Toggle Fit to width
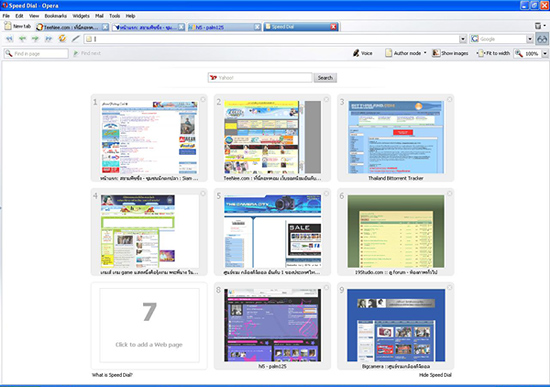This screenshot has height=387, width=550. [x=494, y=53]
